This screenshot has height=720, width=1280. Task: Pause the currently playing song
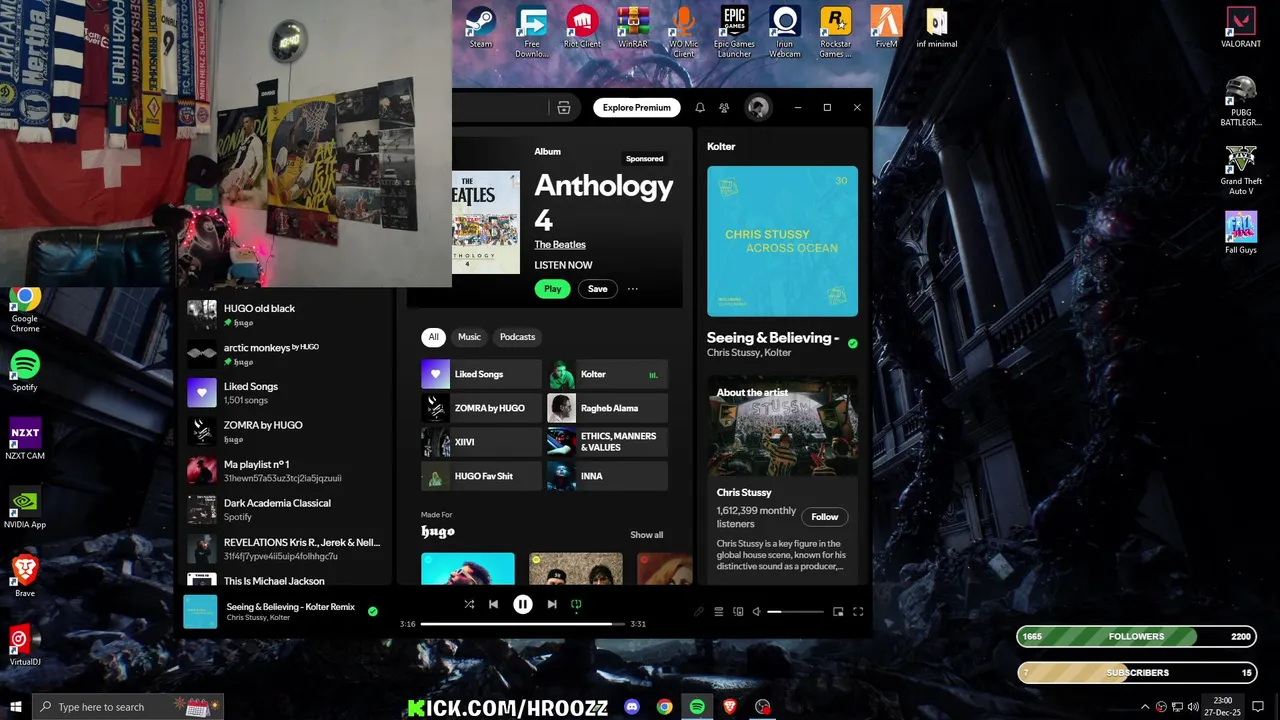pyautogui.click(x=522, y=604)
